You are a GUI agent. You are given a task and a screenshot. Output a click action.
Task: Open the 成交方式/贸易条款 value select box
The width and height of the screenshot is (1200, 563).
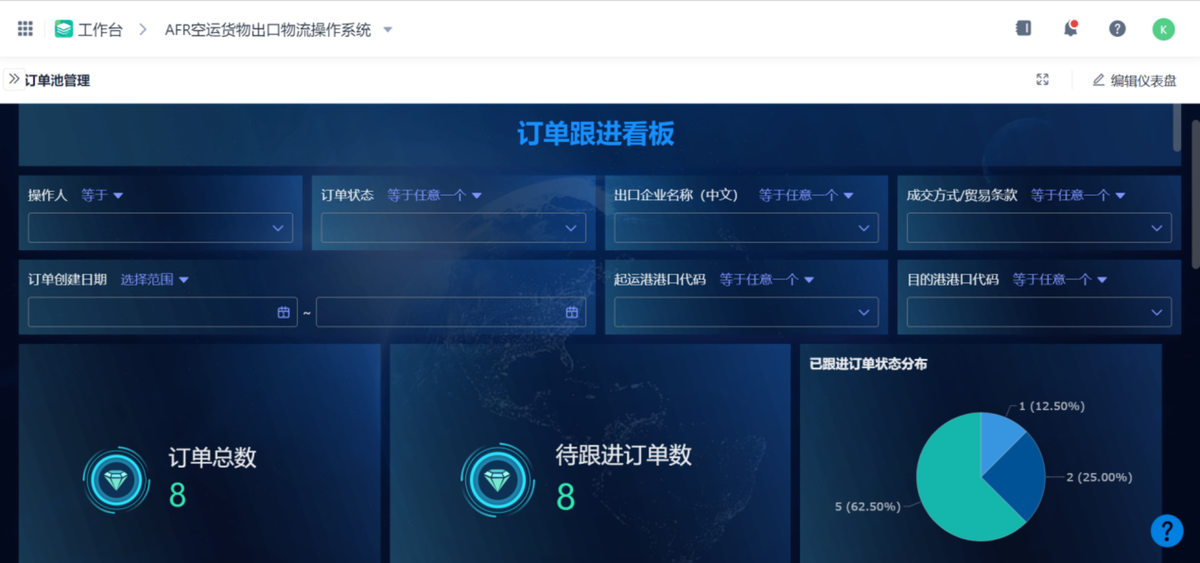[x=1039, y=228]
